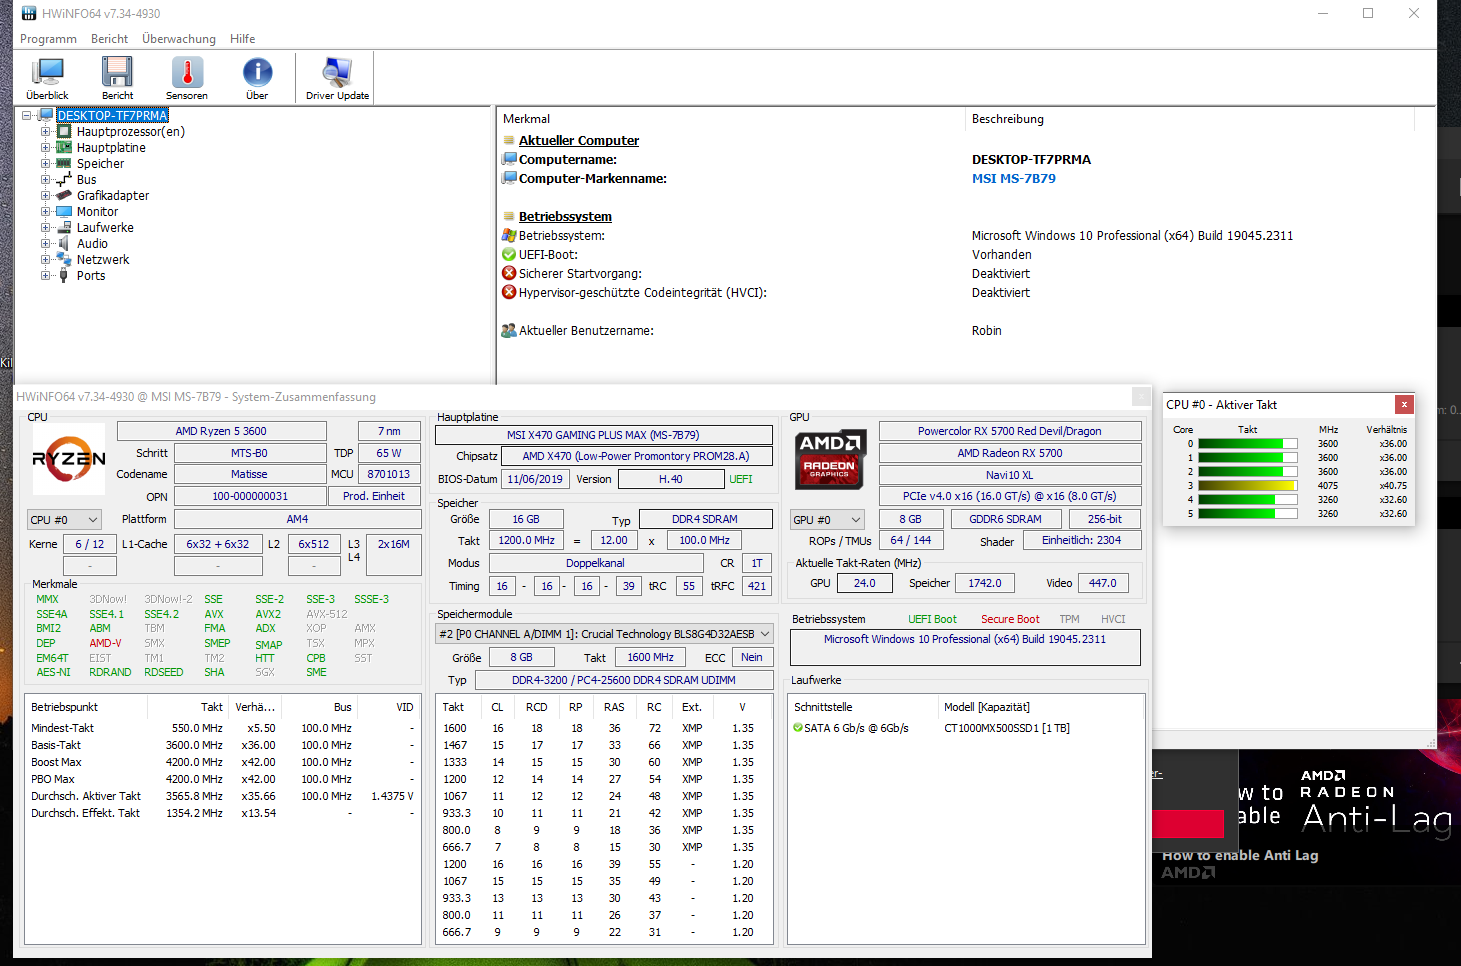Open the Über info icon

pos(257,78)
